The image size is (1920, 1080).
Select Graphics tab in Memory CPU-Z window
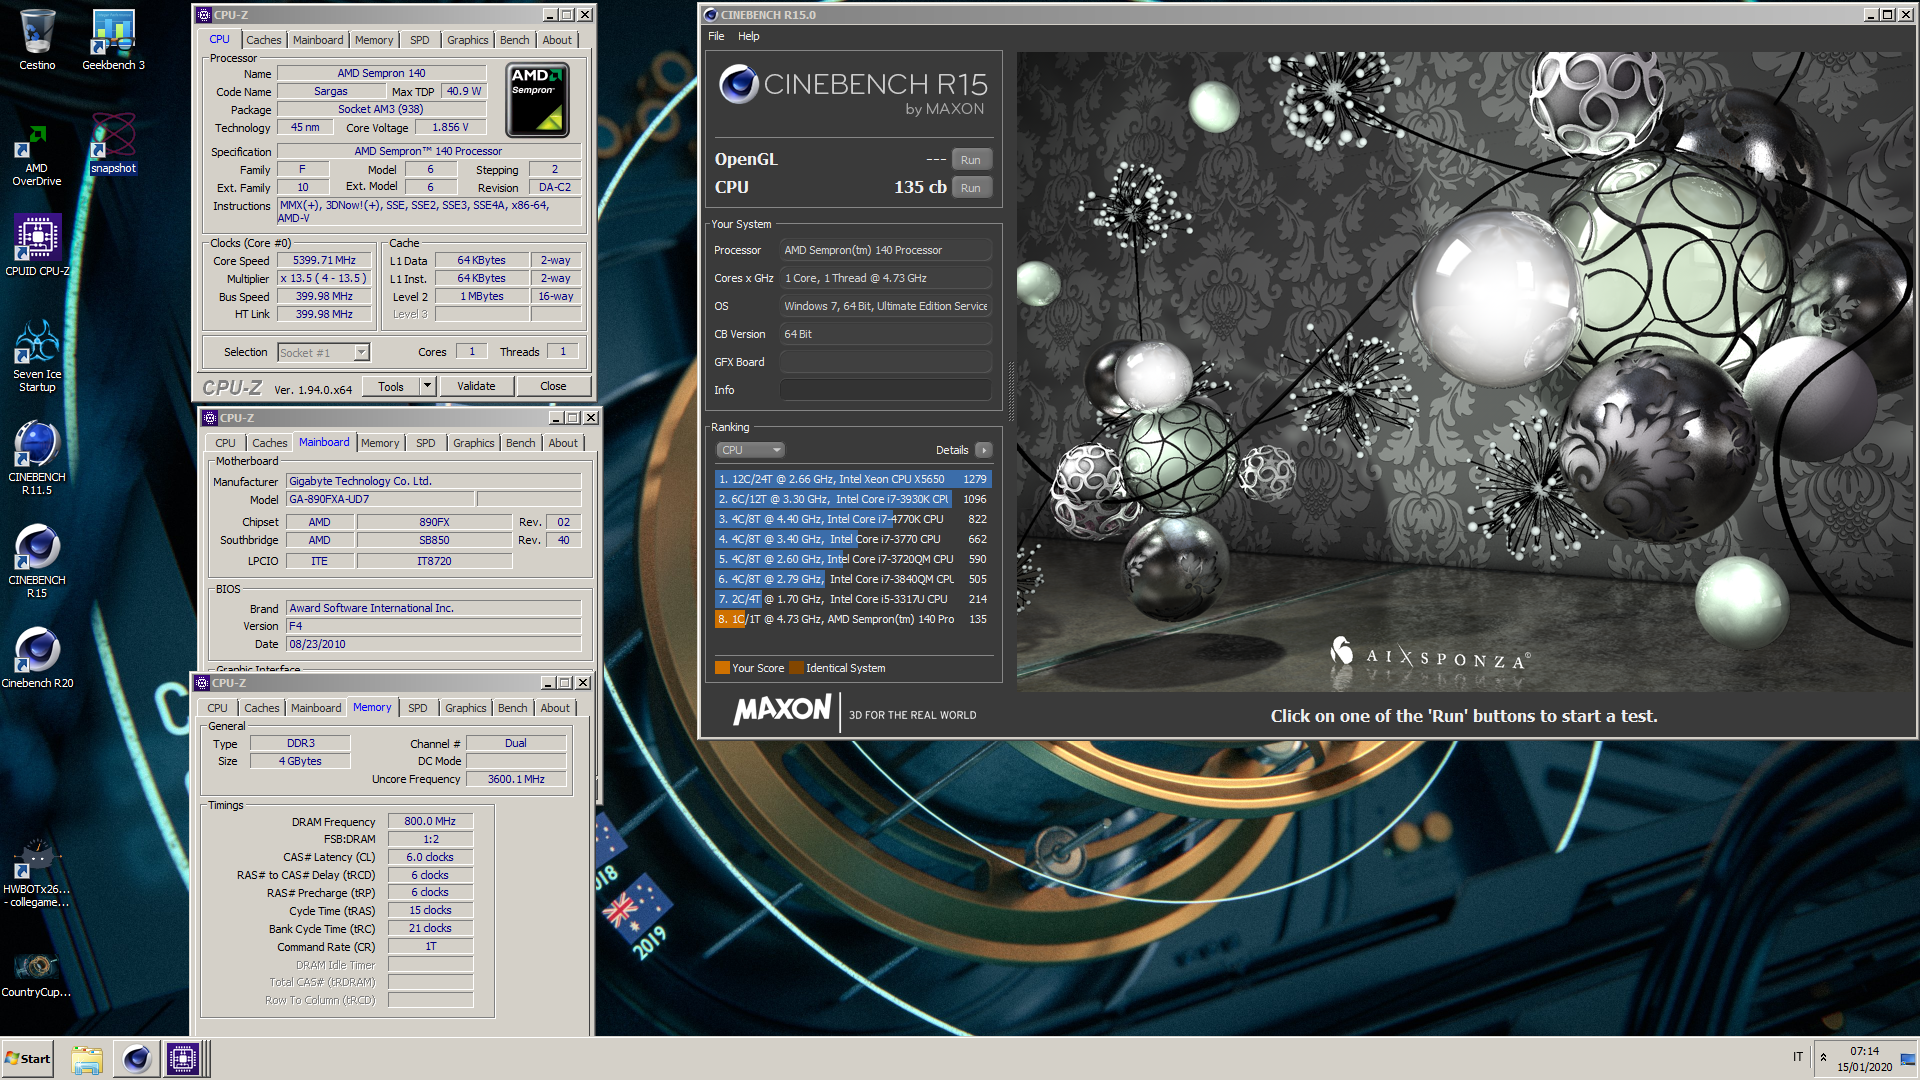466,708
